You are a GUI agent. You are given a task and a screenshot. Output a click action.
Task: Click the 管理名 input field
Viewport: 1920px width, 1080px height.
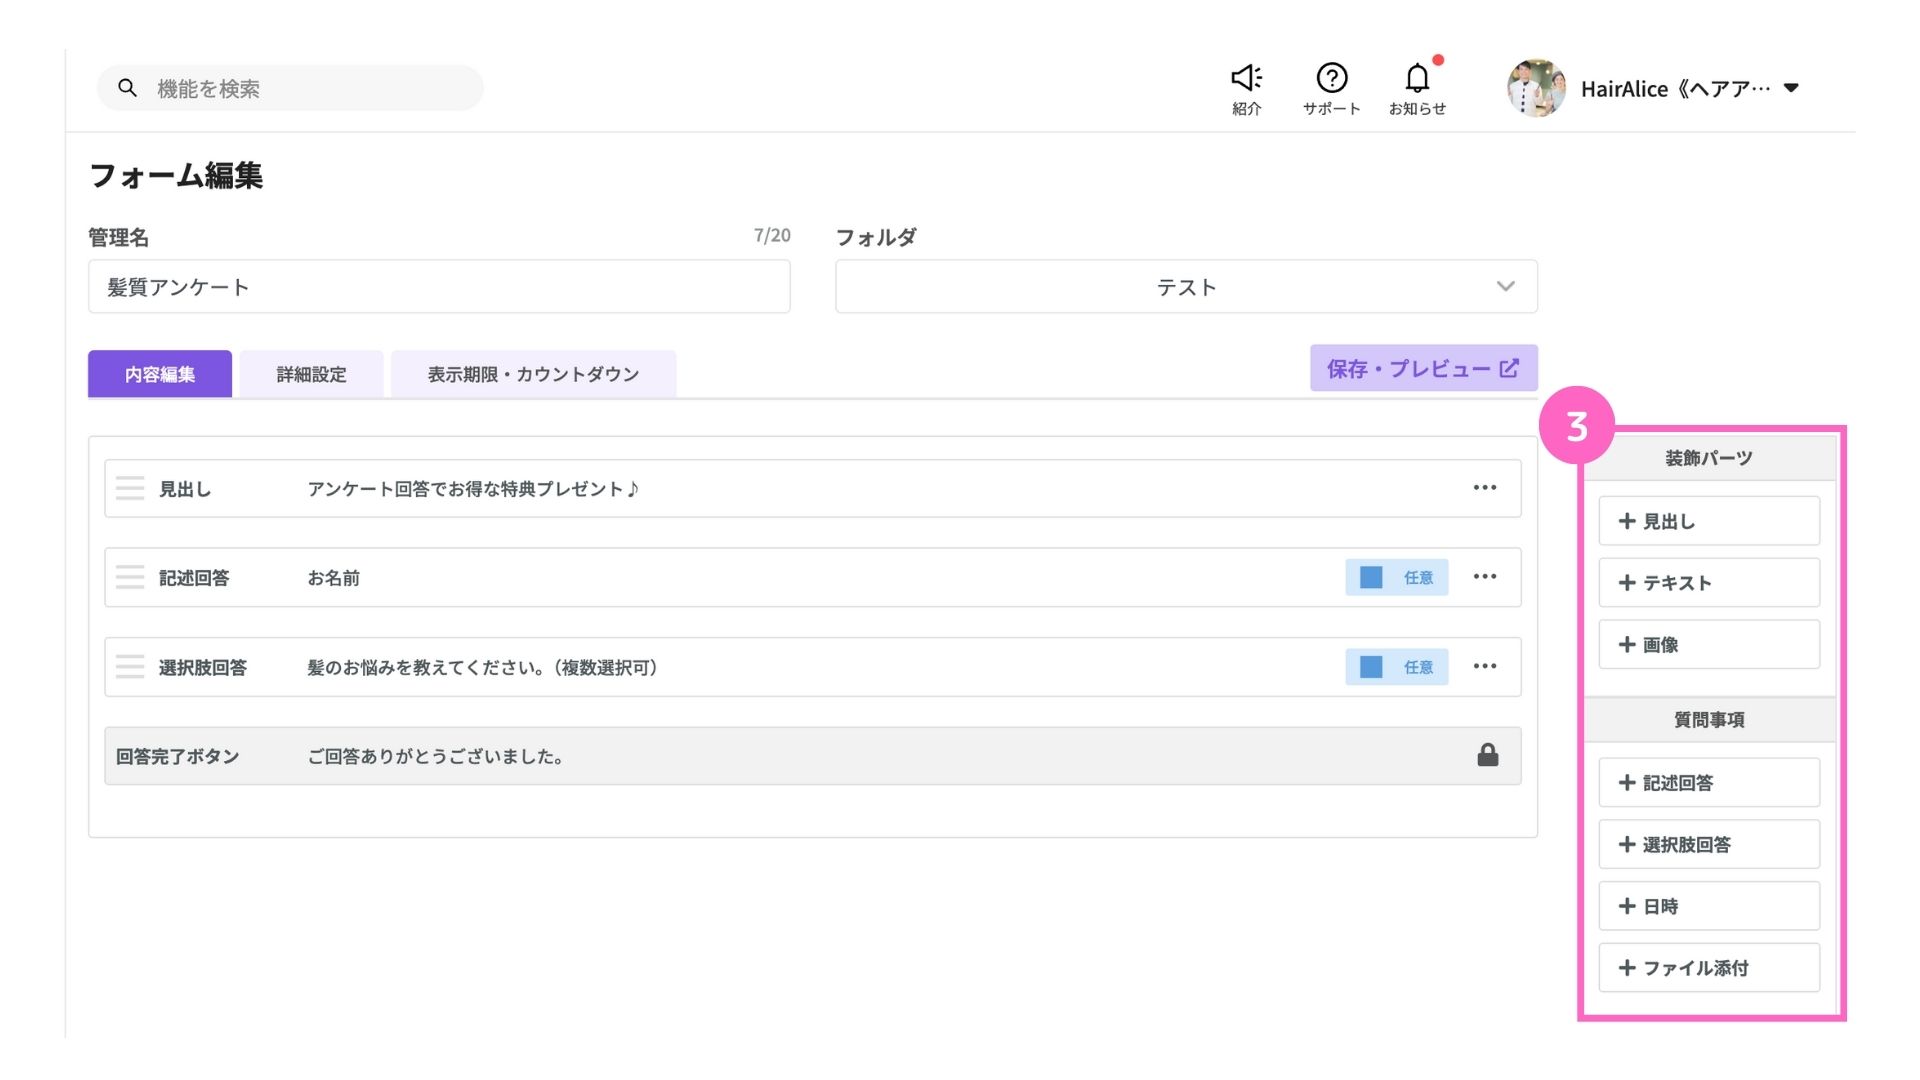pos(438,287)
